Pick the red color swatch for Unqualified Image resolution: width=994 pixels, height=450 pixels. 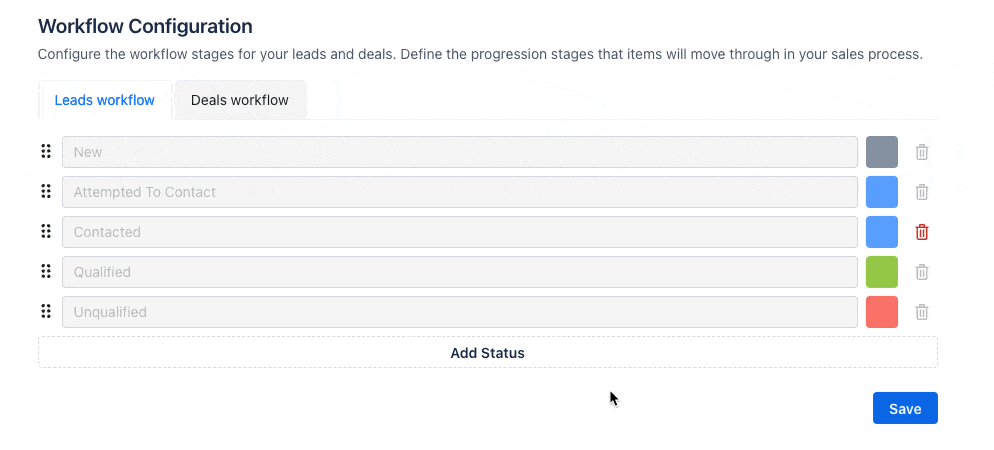click(881, 312)
